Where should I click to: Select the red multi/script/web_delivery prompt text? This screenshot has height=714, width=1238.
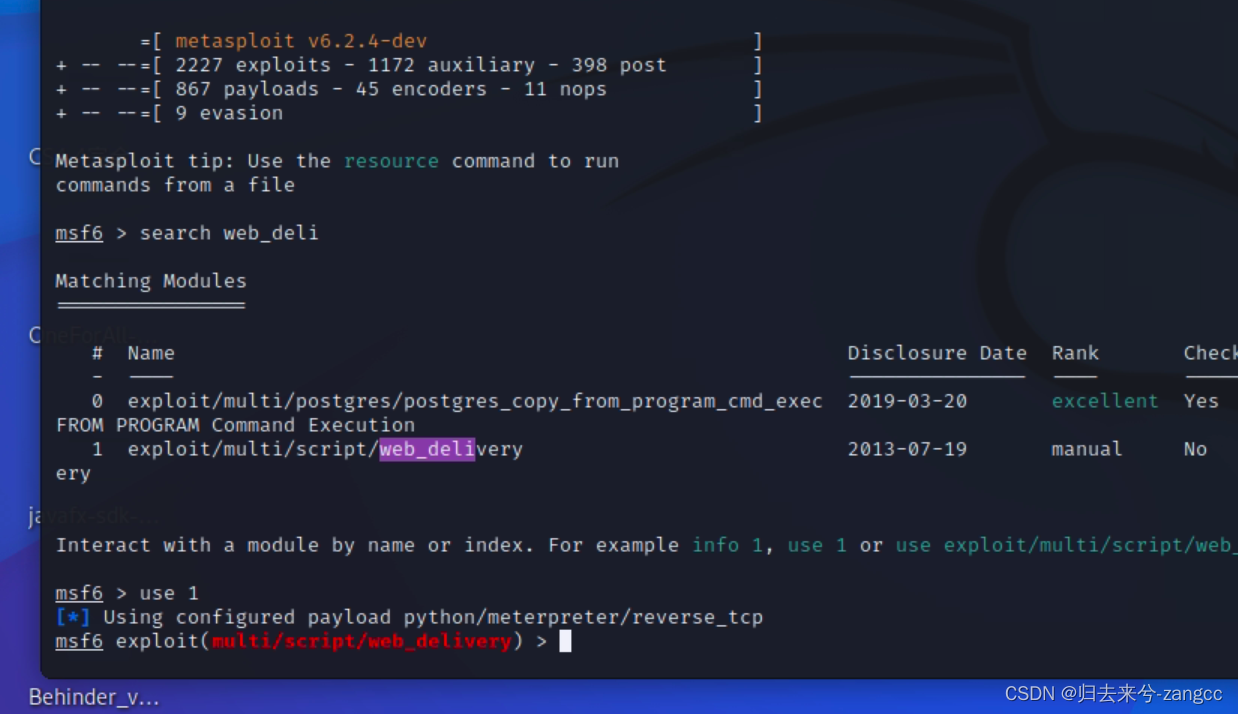pos(360,641)
